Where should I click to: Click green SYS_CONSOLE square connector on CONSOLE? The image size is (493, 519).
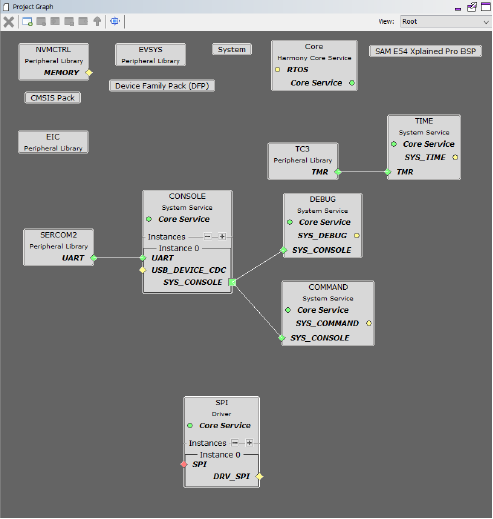tap(233, 283)
